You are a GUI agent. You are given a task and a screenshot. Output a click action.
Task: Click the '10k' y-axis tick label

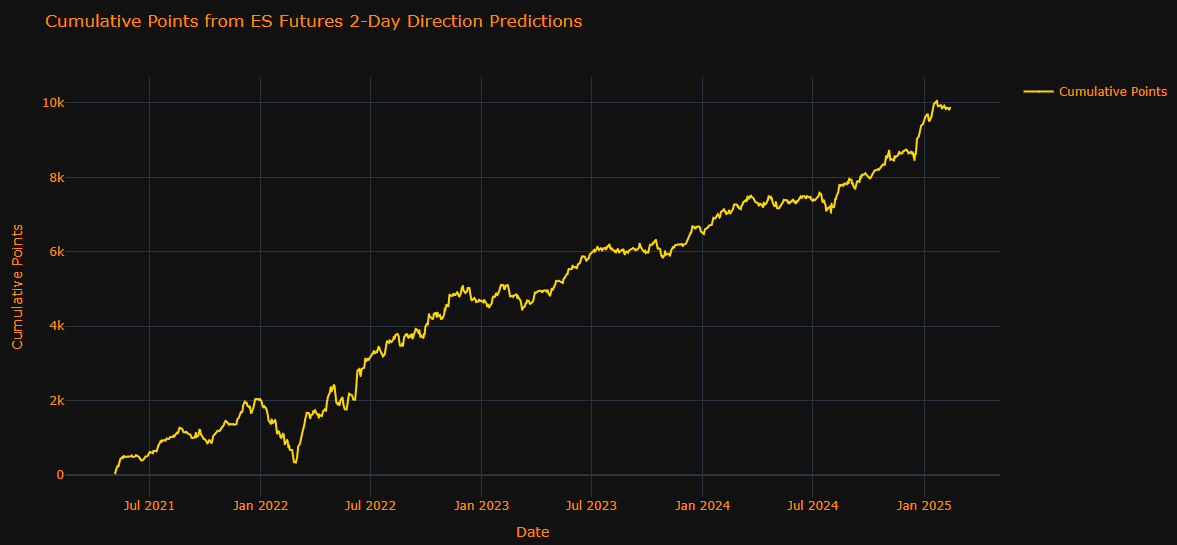coord(53,102)
